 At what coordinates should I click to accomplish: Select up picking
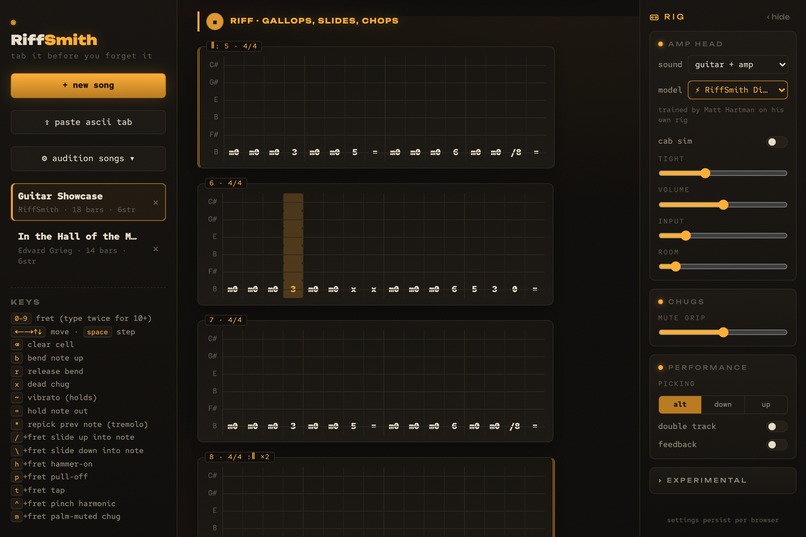pyautogui.click(x=766, y=404)
